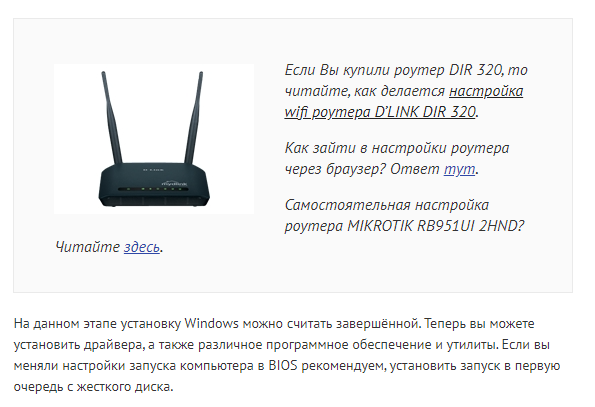Click the 'через браузер? Ответ' text
The width and height of the screenshot is (595, 407).
pos(362,169)
